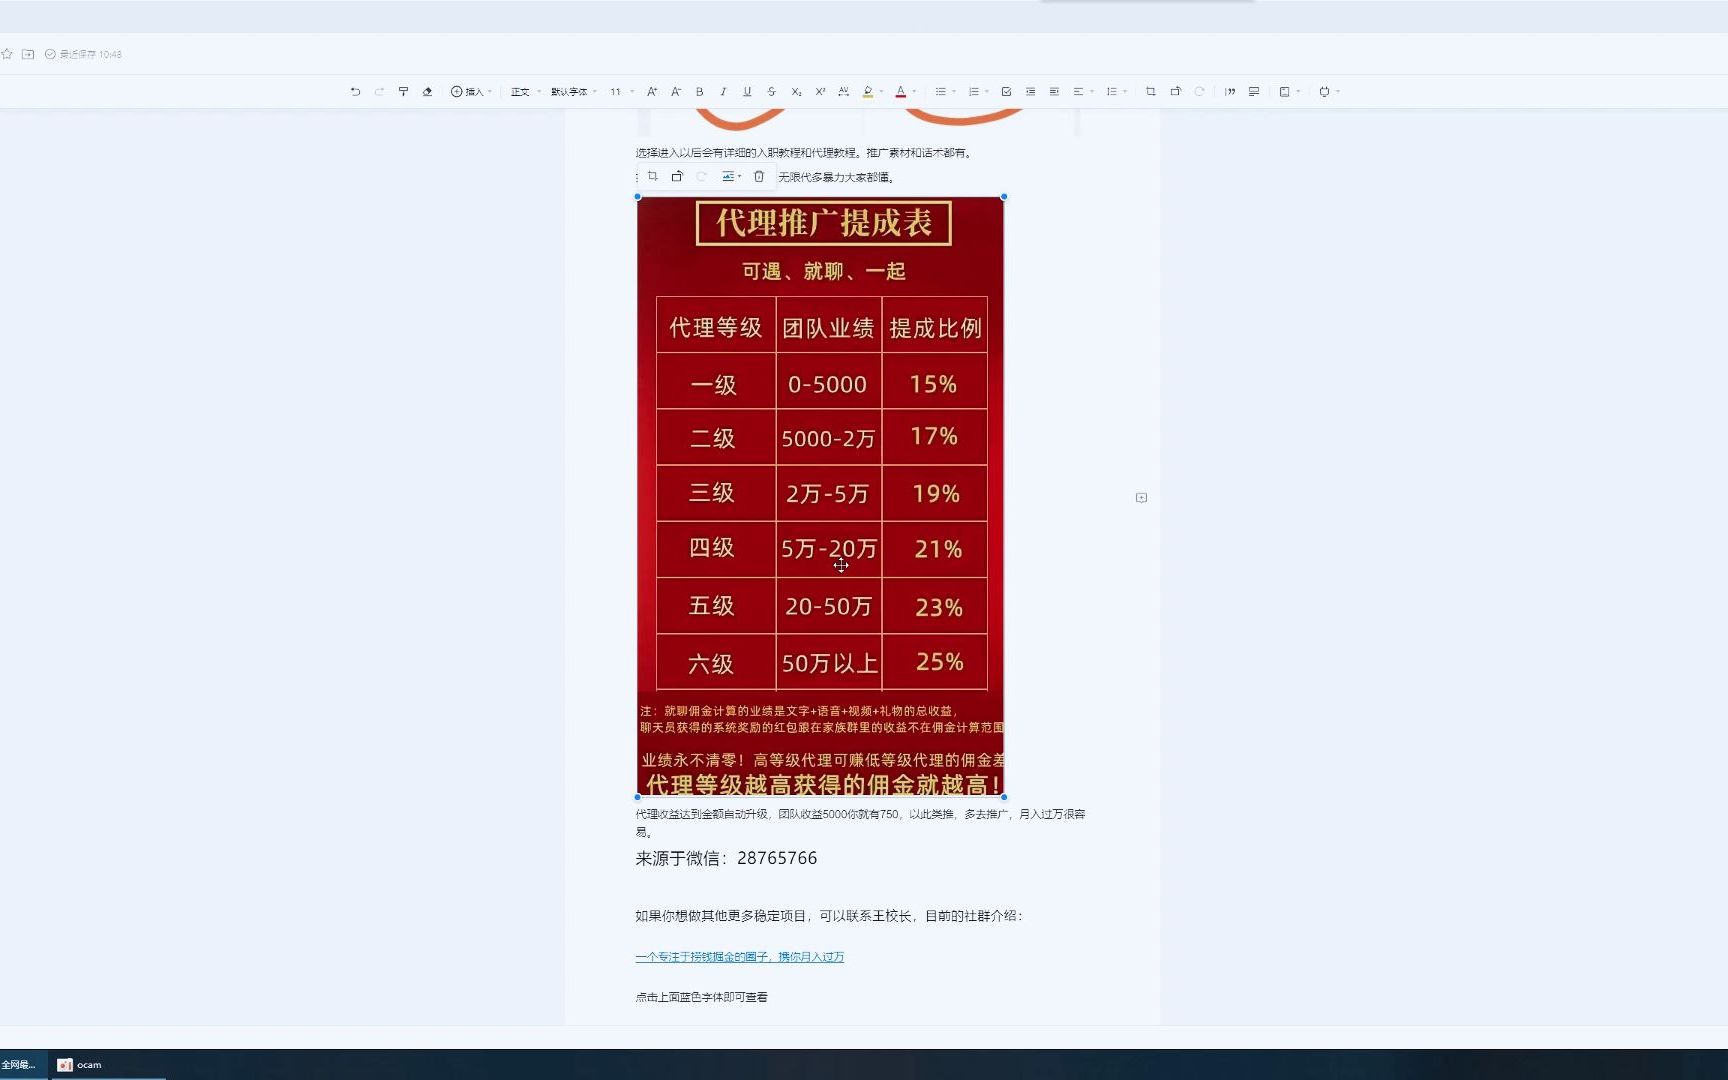The image size is (1728, 1080).
Task: Open the font size 11 dropdown
Action: click(622, 91)
